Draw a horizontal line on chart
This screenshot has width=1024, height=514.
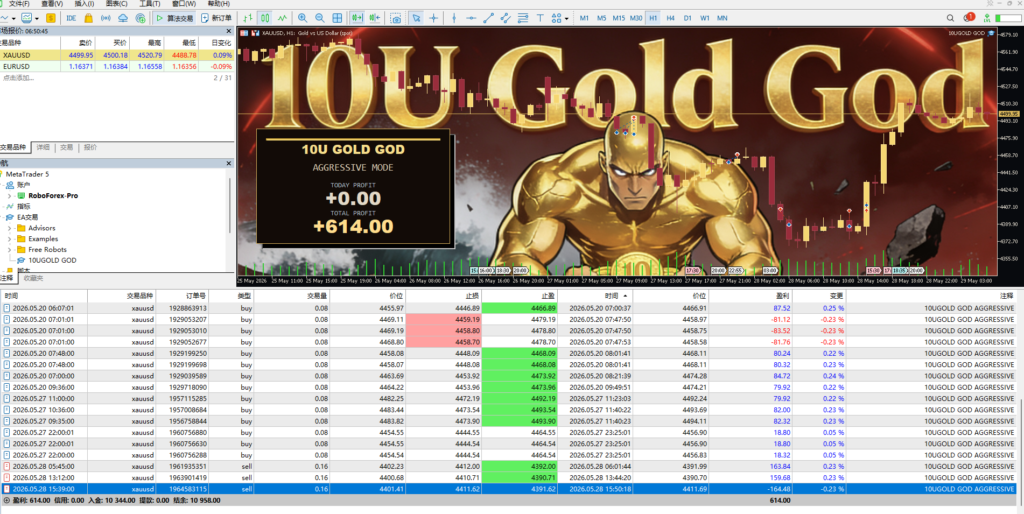471,18
